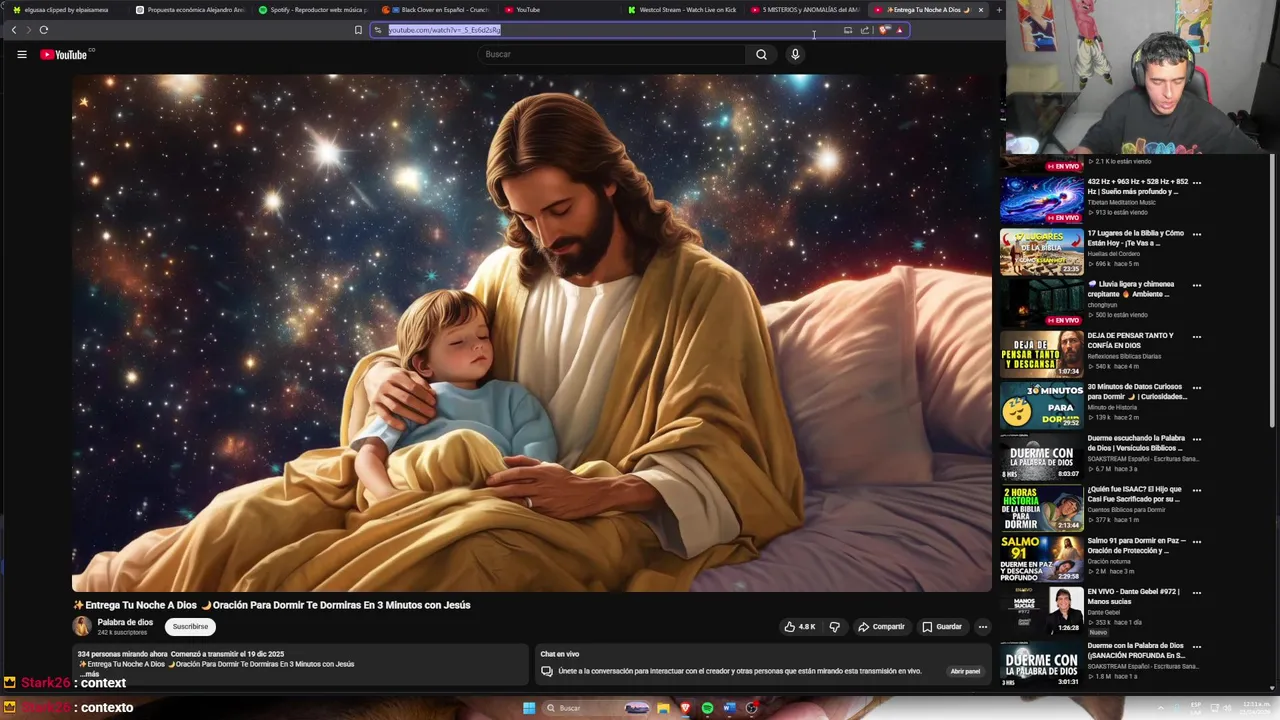
Task: Open more actions menu under the video
Action: click(982, 627)
